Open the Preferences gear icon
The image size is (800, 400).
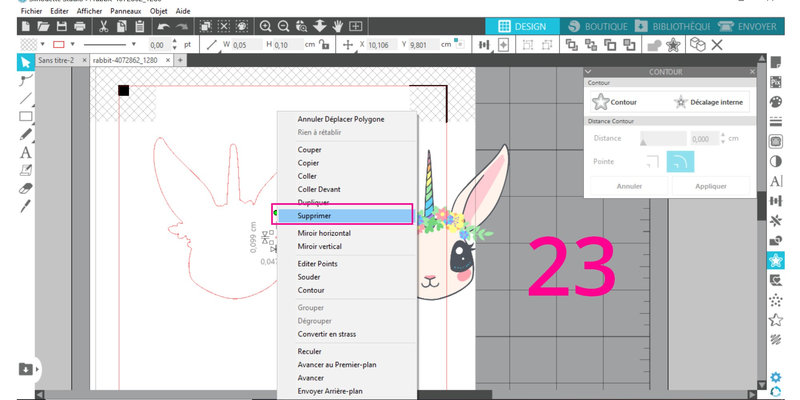[x=775, y=378]
